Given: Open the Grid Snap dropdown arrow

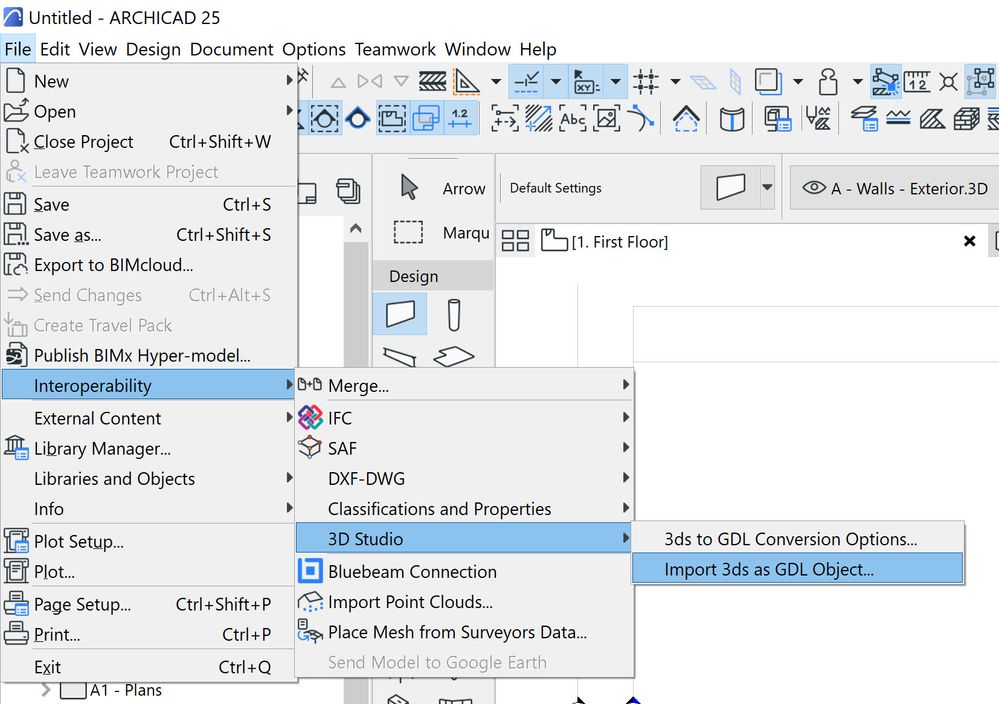Looking at the screenshot, I should tap(675, 82).
